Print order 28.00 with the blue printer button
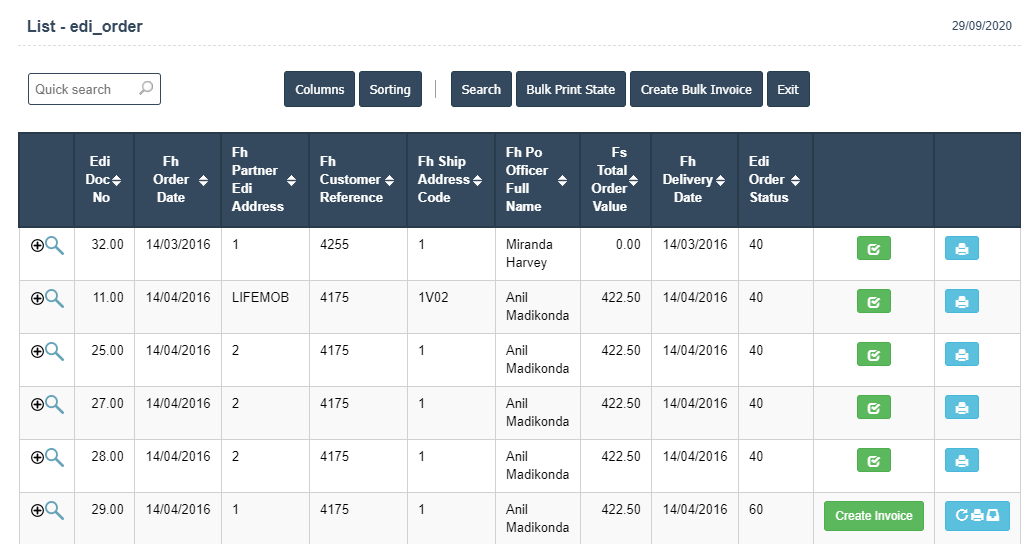 961,460
